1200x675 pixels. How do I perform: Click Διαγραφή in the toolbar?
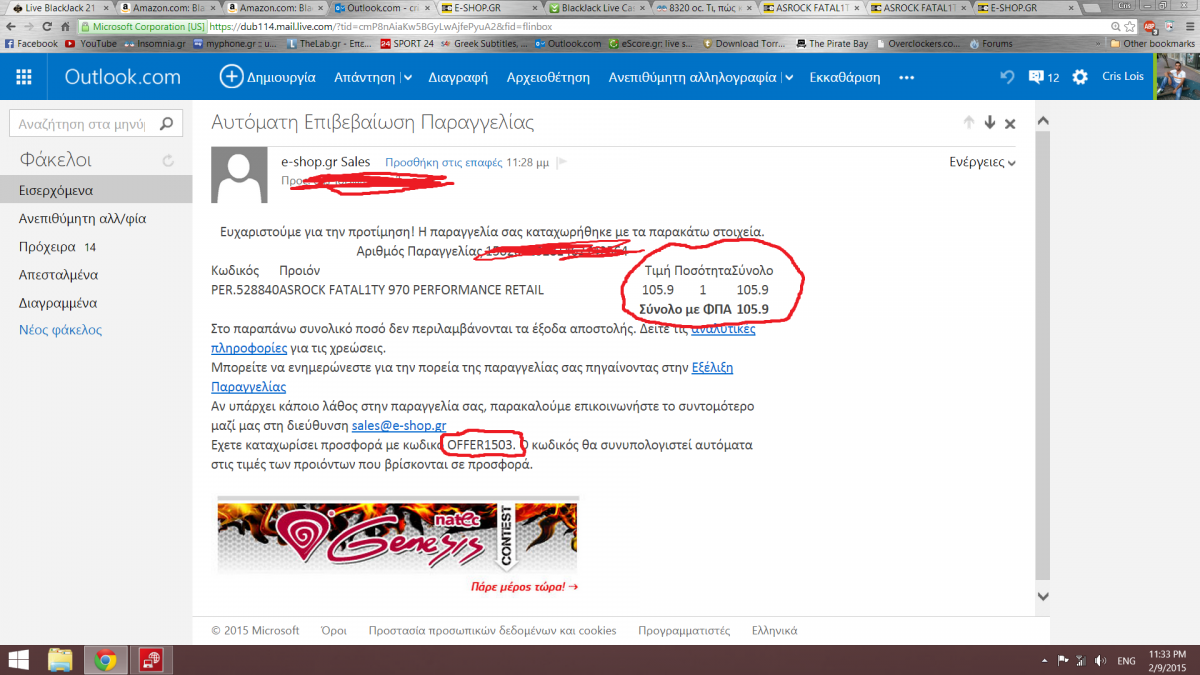click(458, 77)
